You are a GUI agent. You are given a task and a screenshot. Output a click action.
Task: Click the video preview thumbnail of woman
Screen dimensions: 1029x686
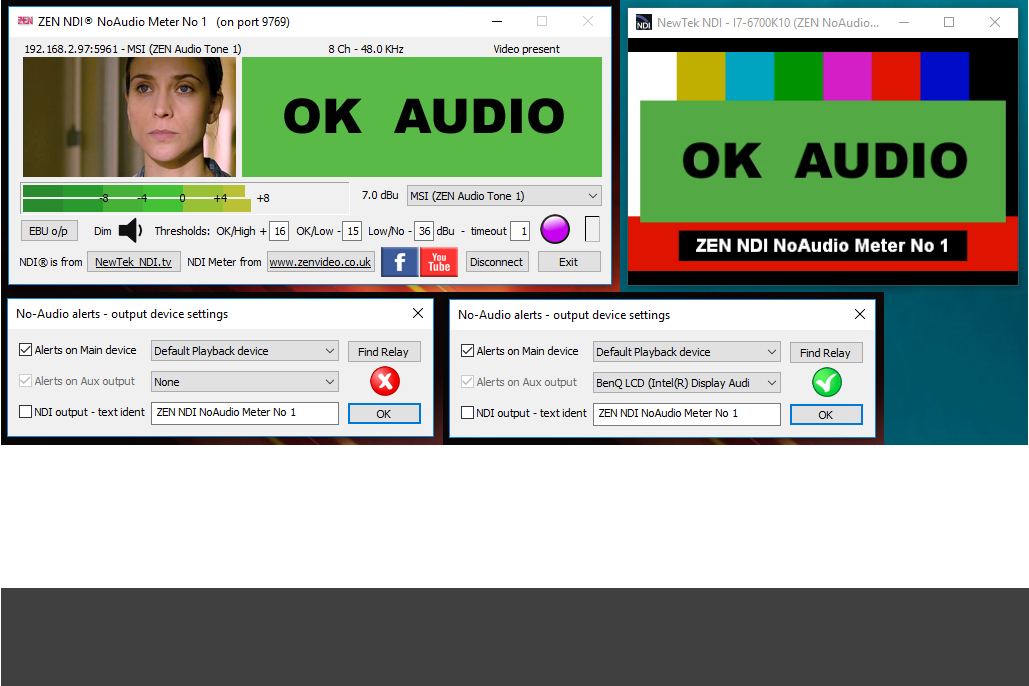tap(129, 117)
